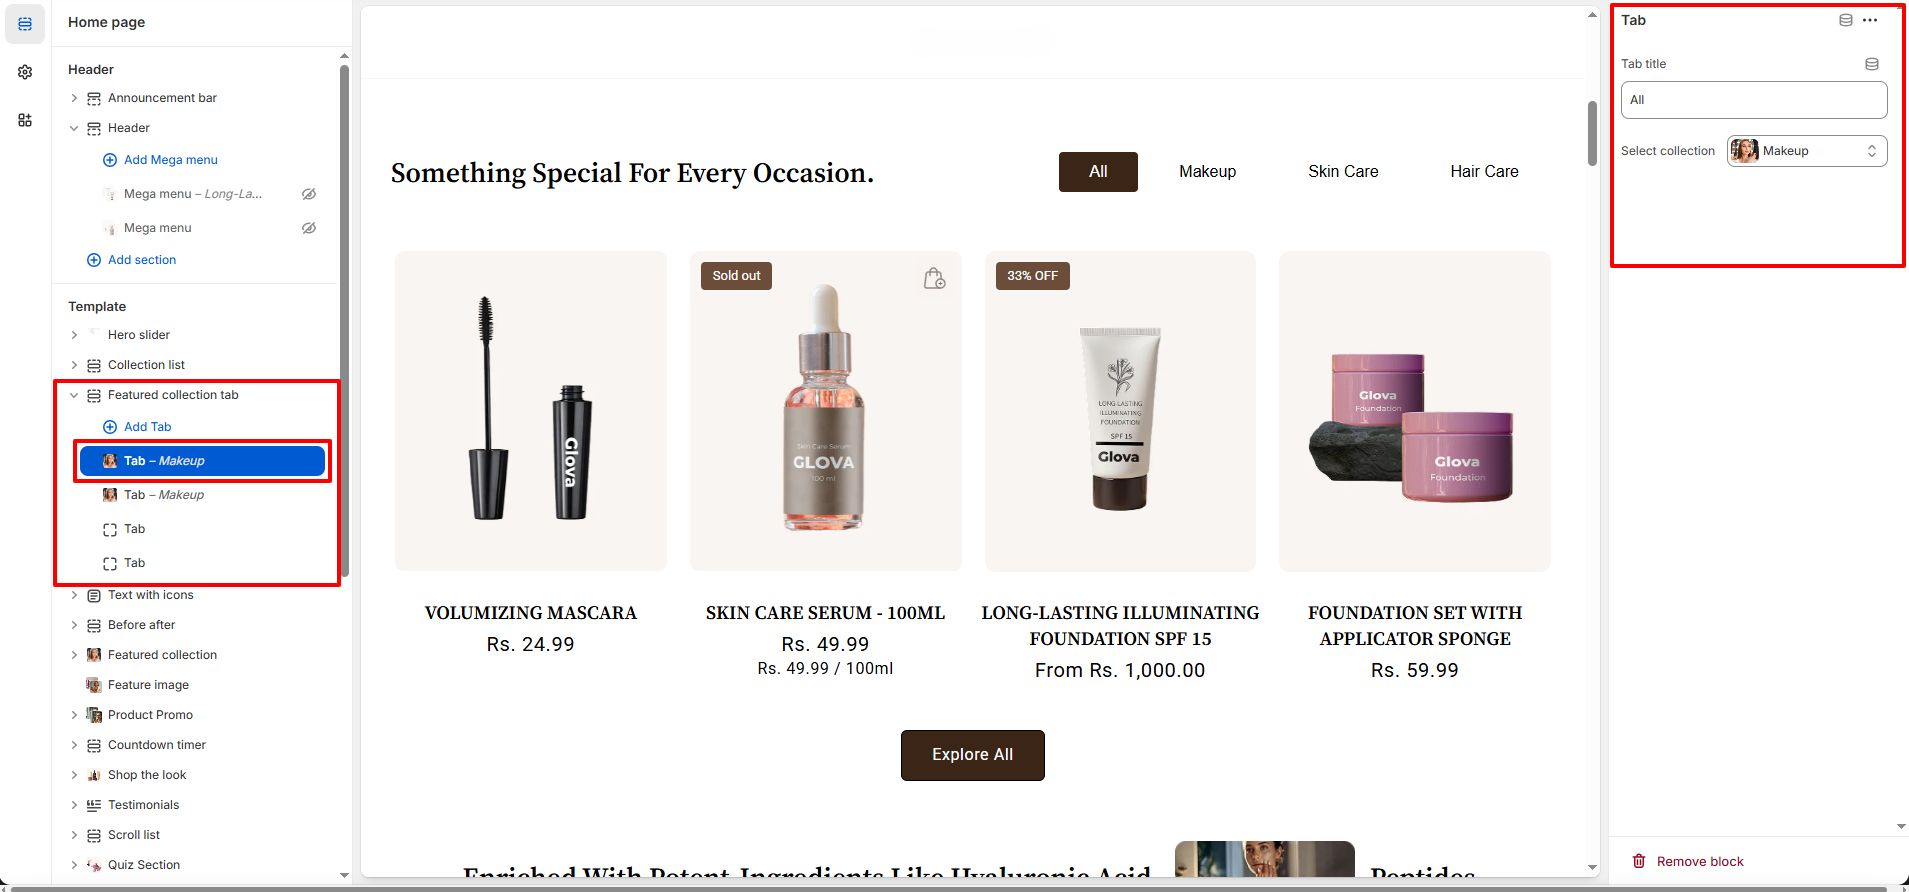Click the Explore All button
Screen dimensions: 1909x892
[x=973, y=755]
